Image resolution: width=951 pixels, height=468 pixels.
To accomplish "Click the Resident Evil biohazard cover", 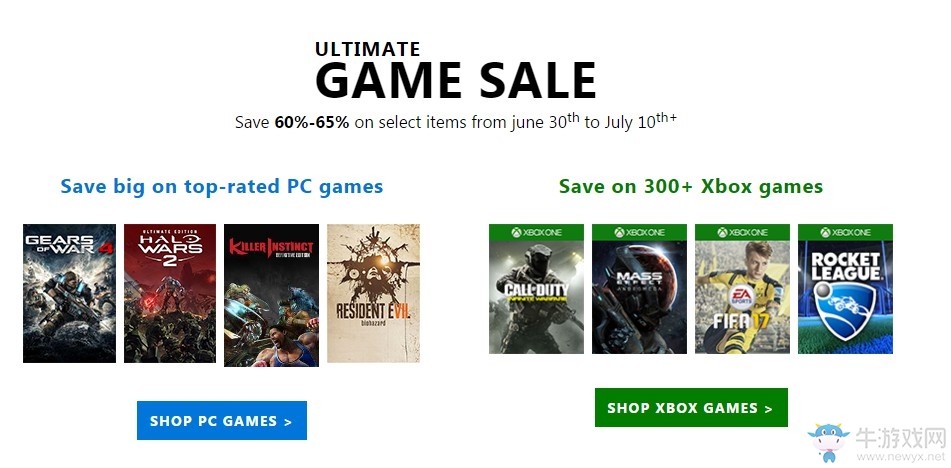I will coord(374,293).
